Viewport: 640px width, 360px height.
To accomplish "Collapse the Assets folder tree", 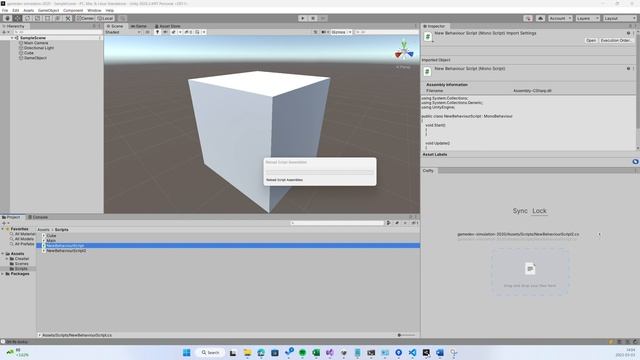I will 2,254.
